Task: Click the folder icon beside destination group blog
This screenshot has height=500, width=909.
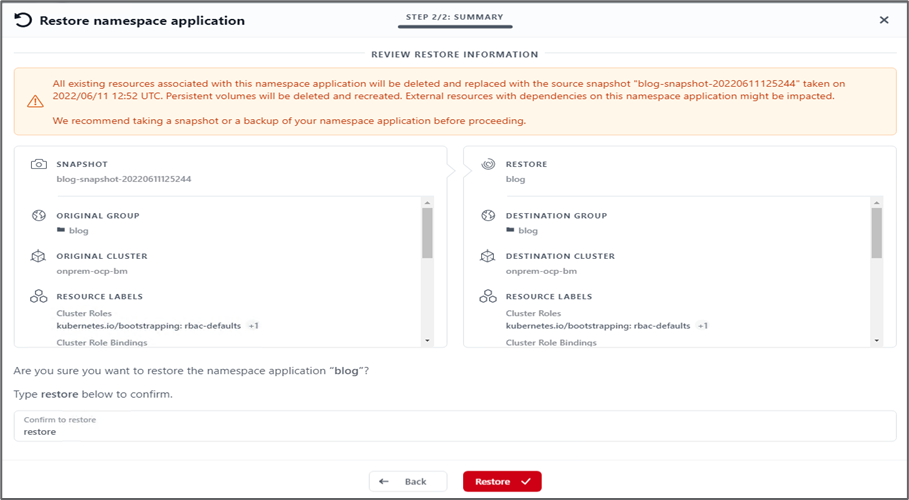Action: [510, 231]
